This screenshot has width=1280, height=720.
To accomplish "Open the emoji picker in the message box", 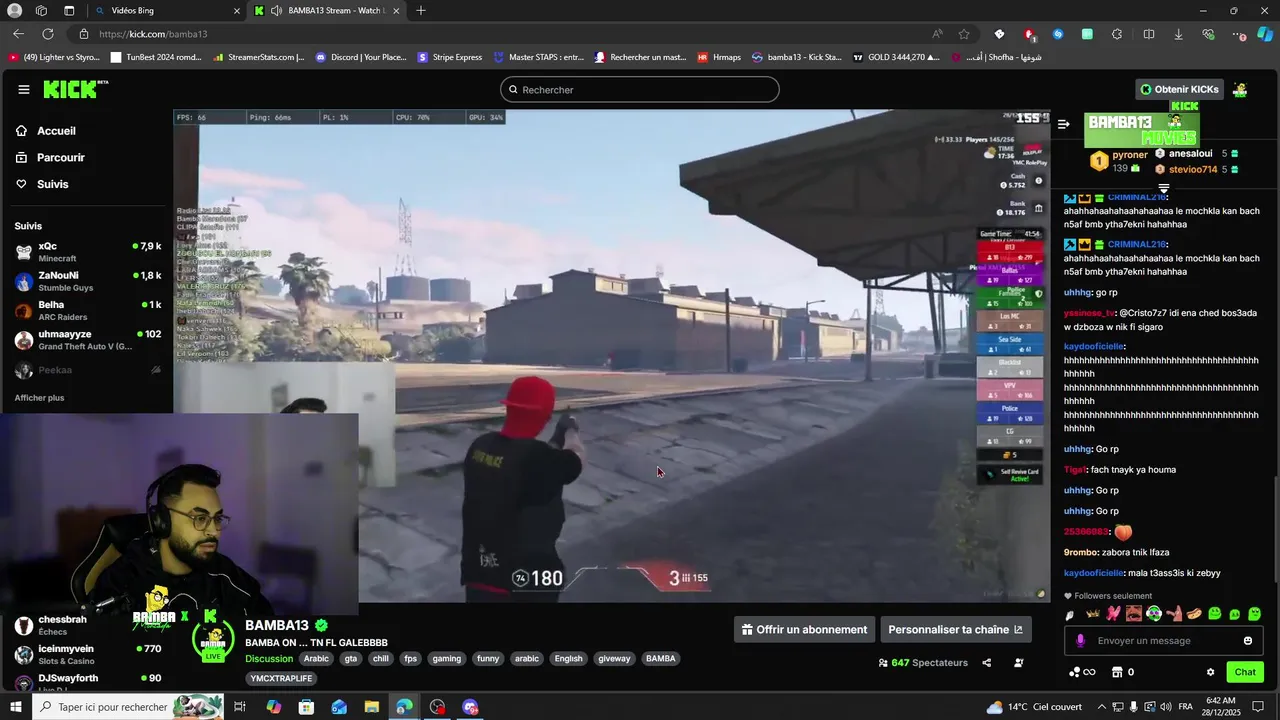I will (1247, 641).
